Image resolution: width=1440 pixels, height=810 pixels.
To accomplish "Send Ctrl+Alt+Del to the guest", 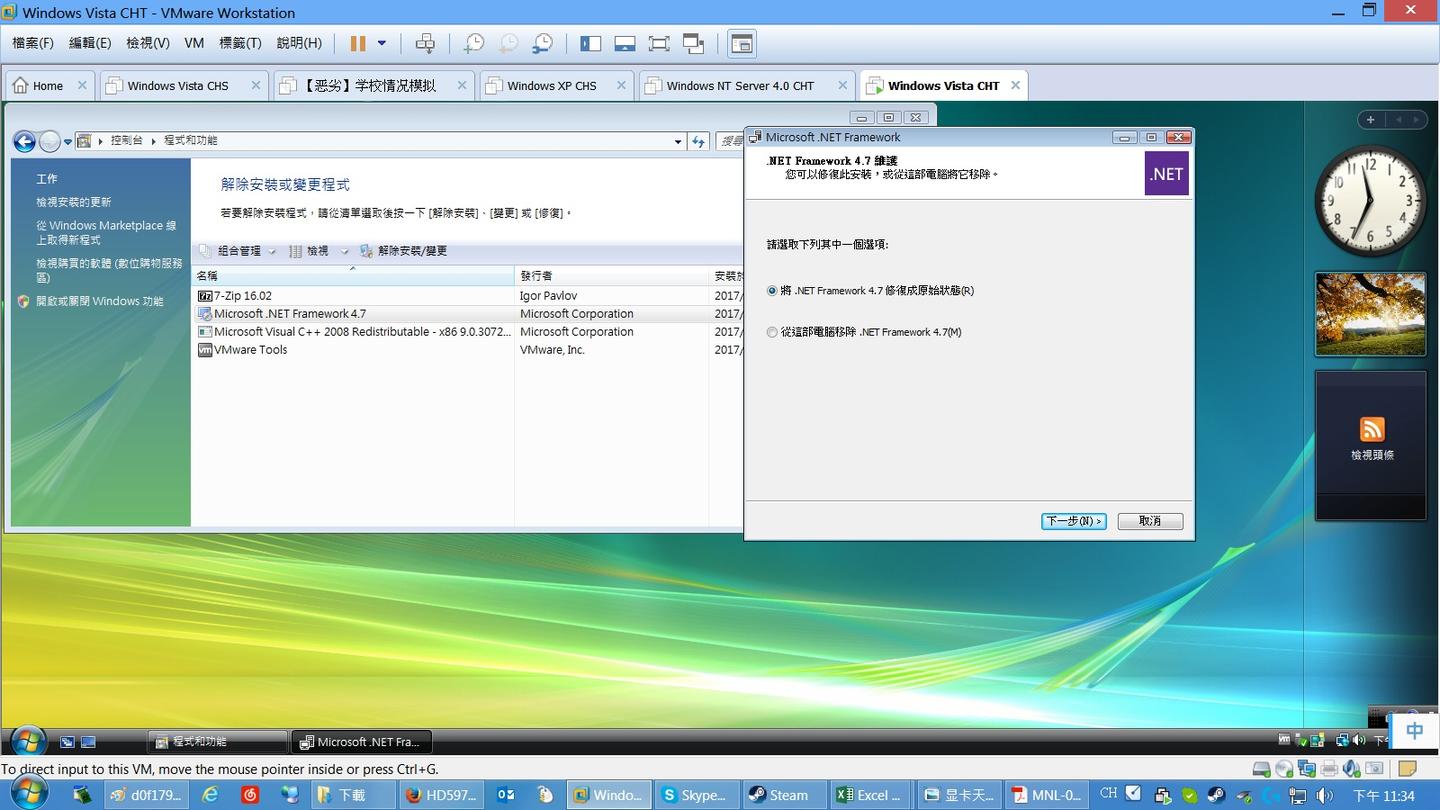I will 427,43.
